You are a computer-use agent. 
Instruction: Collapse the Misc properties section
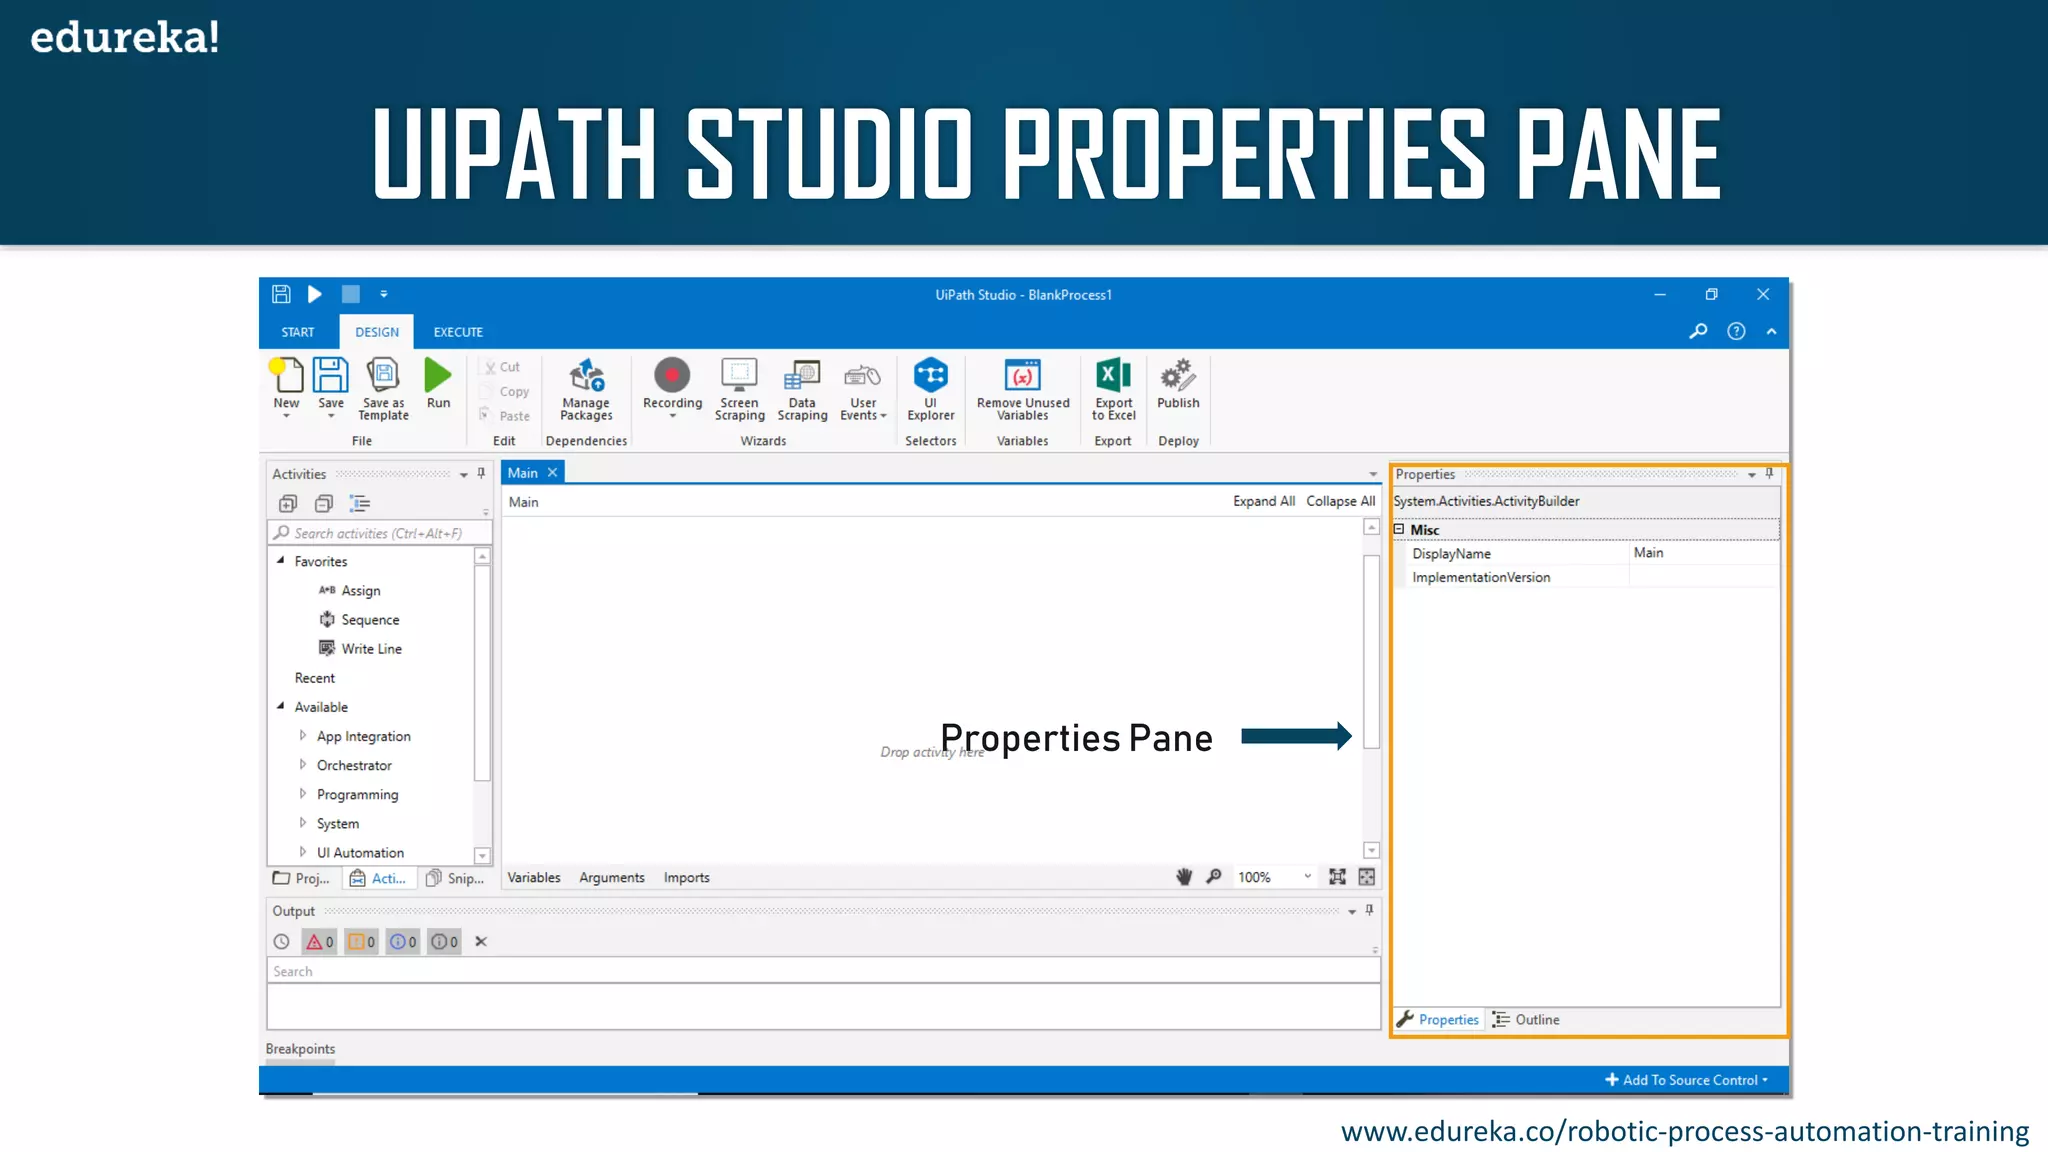1399,529
